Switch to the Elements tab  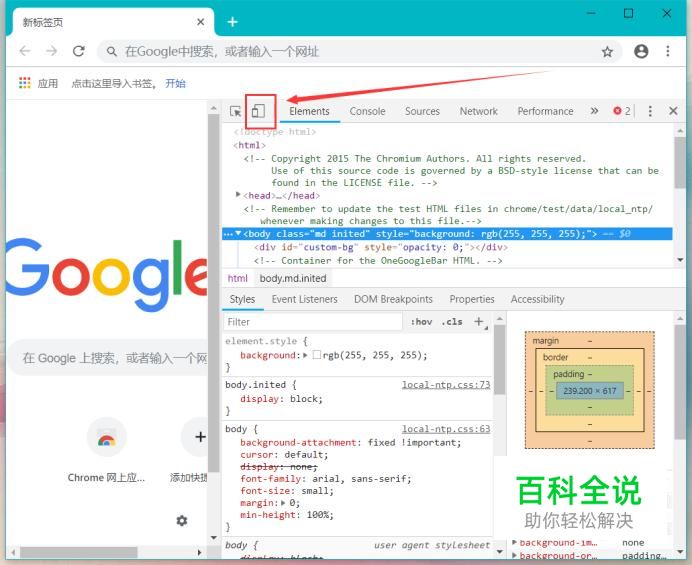(309, 111)
